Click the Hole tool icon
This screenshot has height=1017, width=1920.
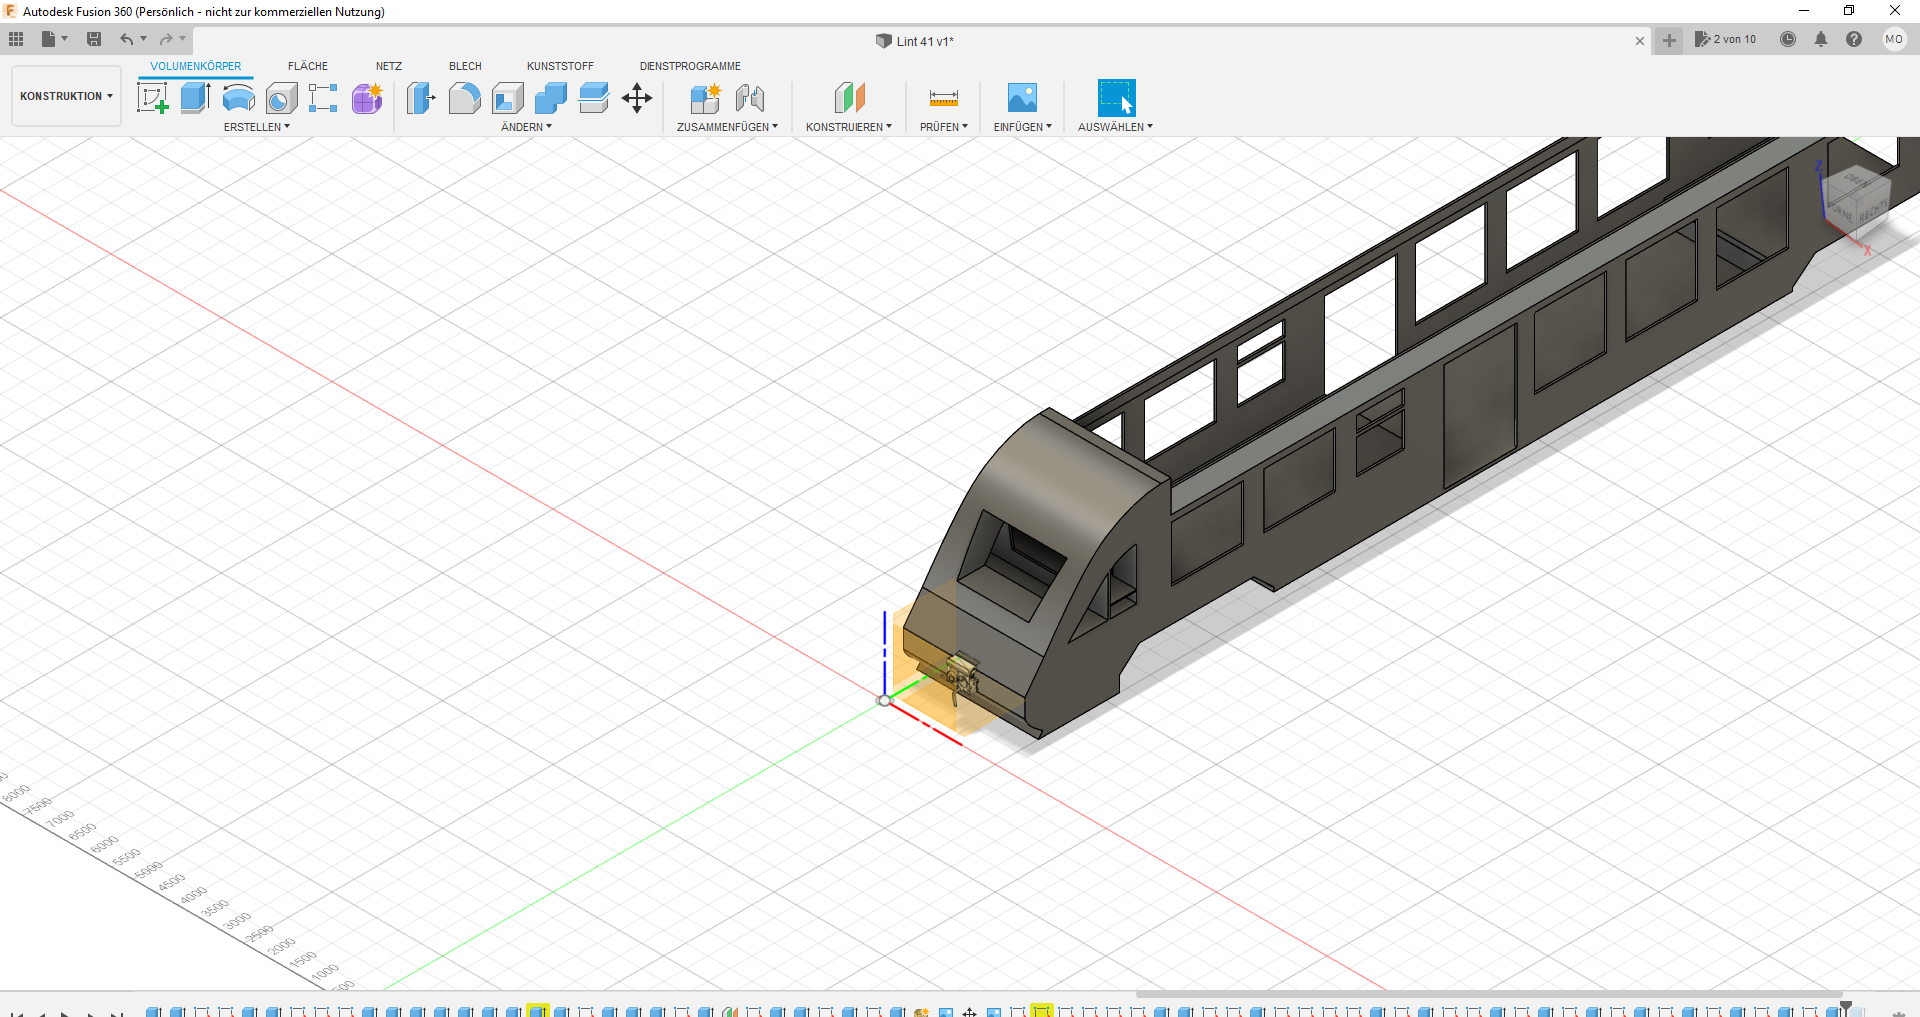[281, 98]
